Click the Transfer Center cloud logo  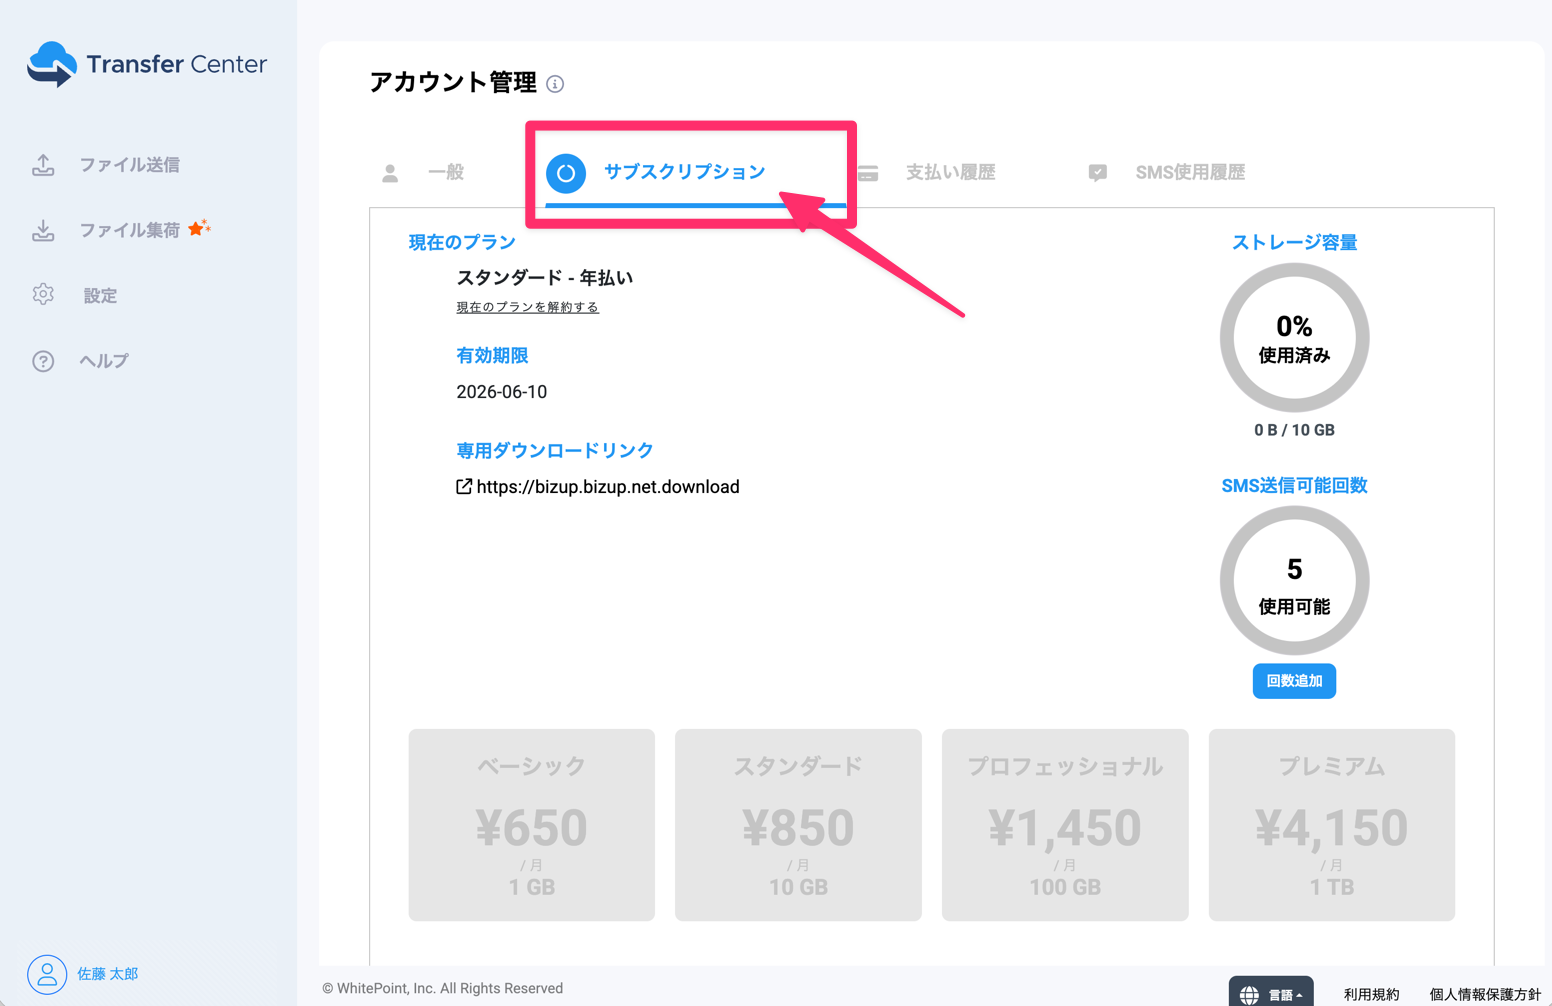pos(52,64)
